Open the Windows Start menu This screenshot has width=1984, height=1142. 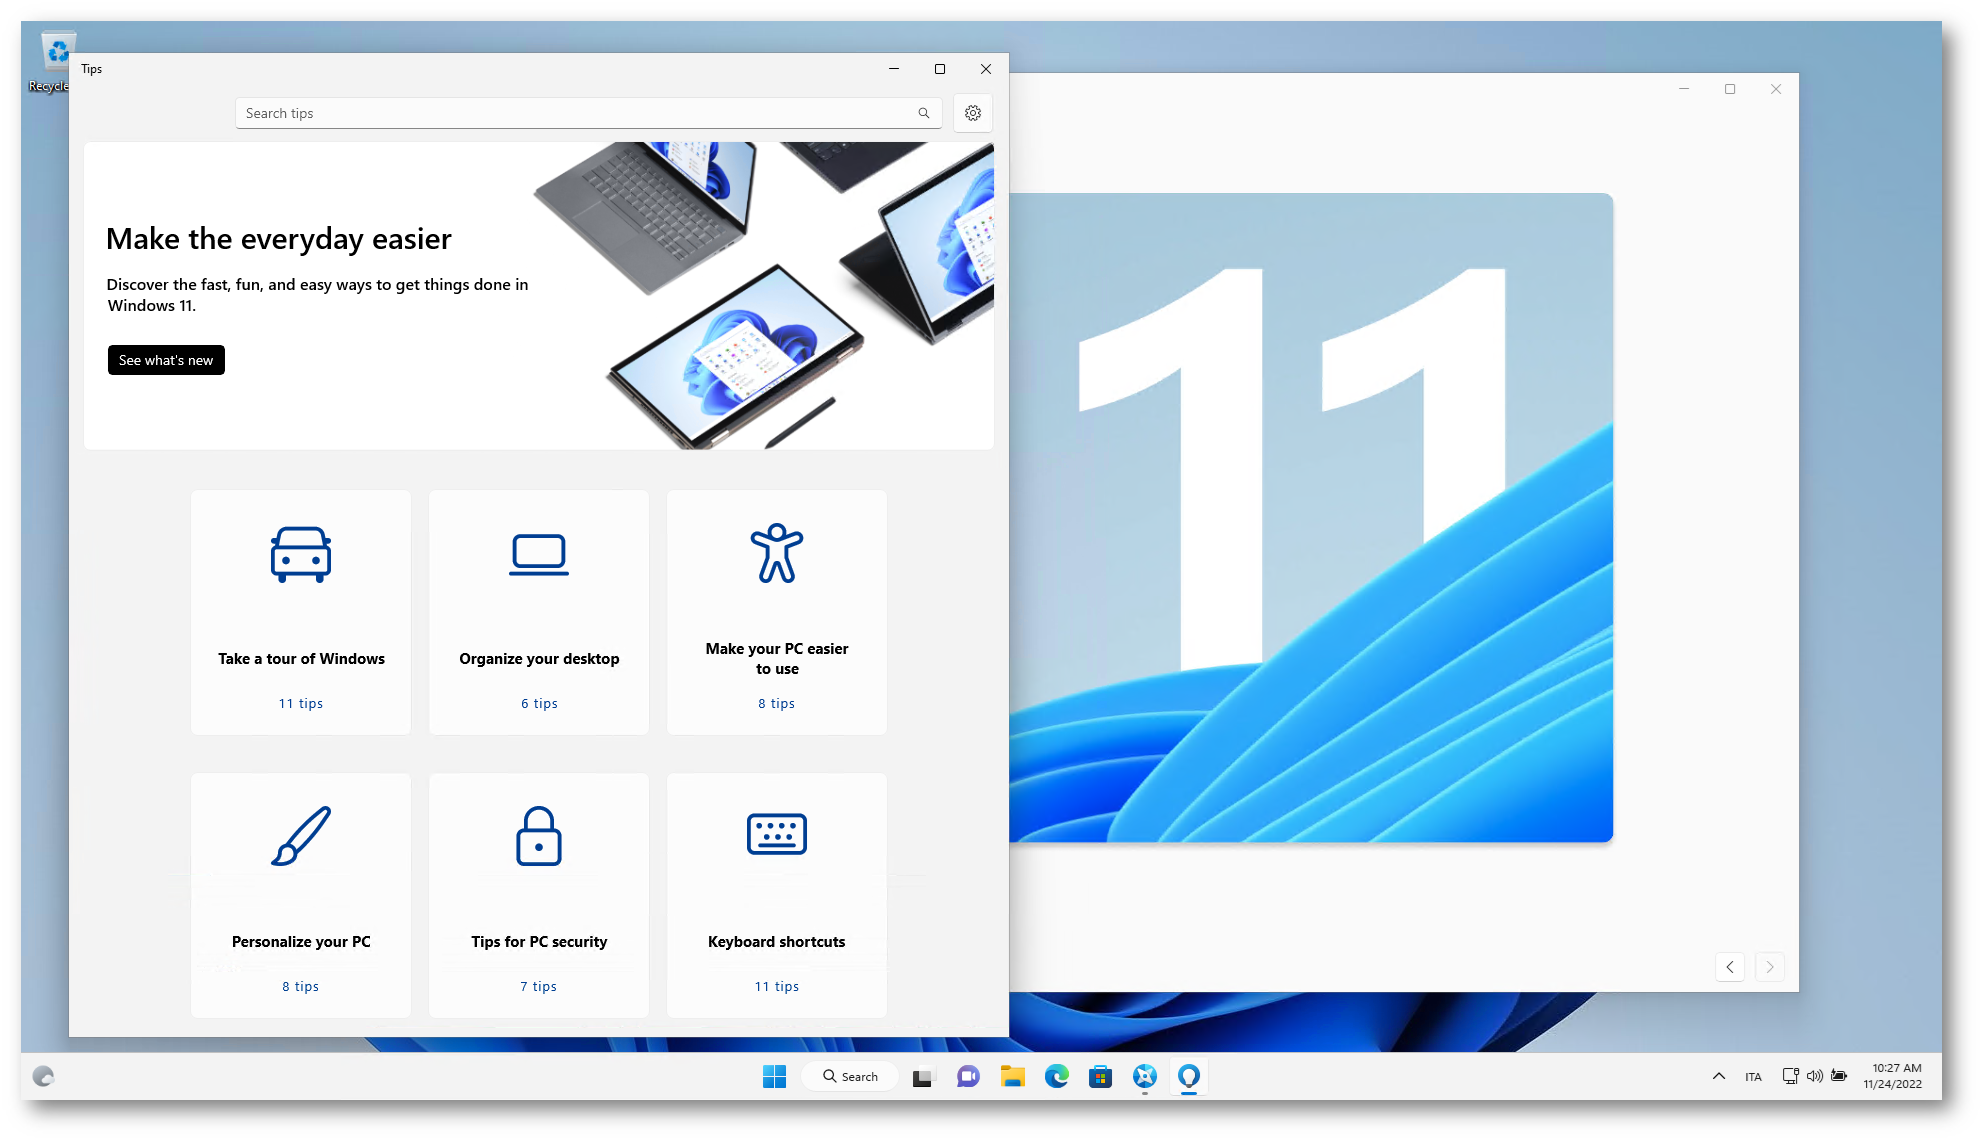tap(774, 1076)
